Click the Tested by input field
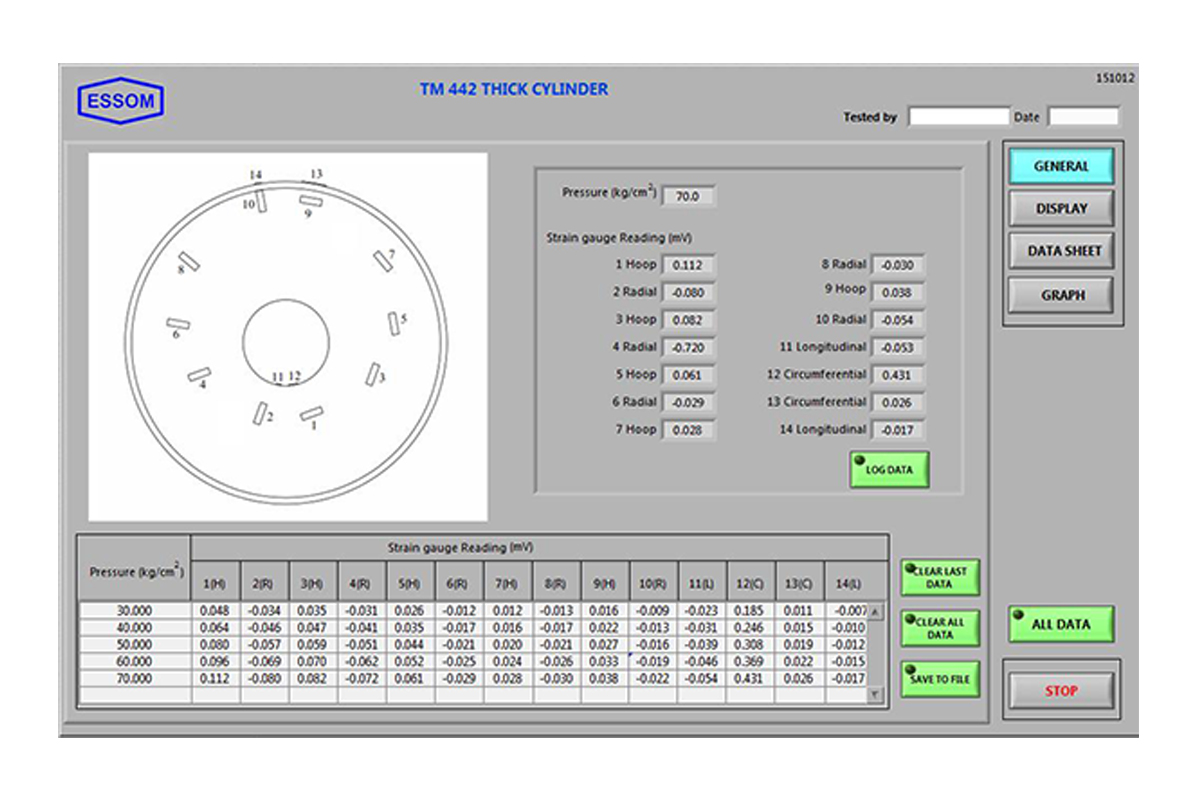The height and width of the screenshot is (800, 1200). (958, 117)
